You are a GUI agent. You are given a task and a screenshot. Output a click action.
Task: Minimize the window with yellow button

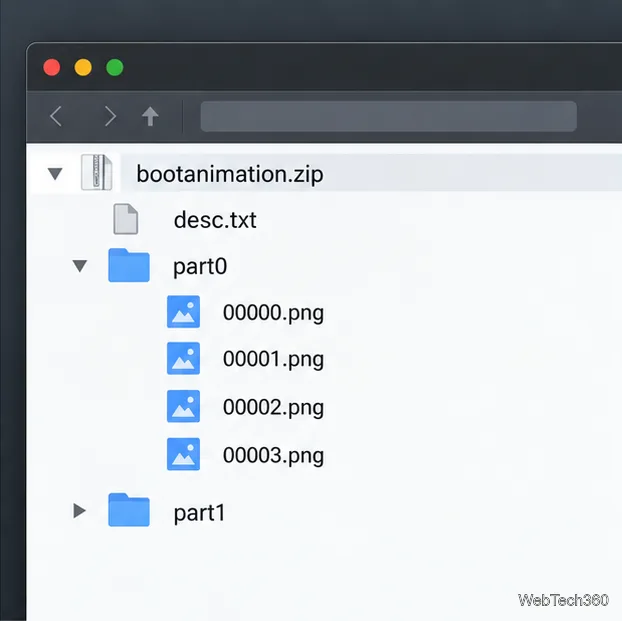click(x=83, y=67)
